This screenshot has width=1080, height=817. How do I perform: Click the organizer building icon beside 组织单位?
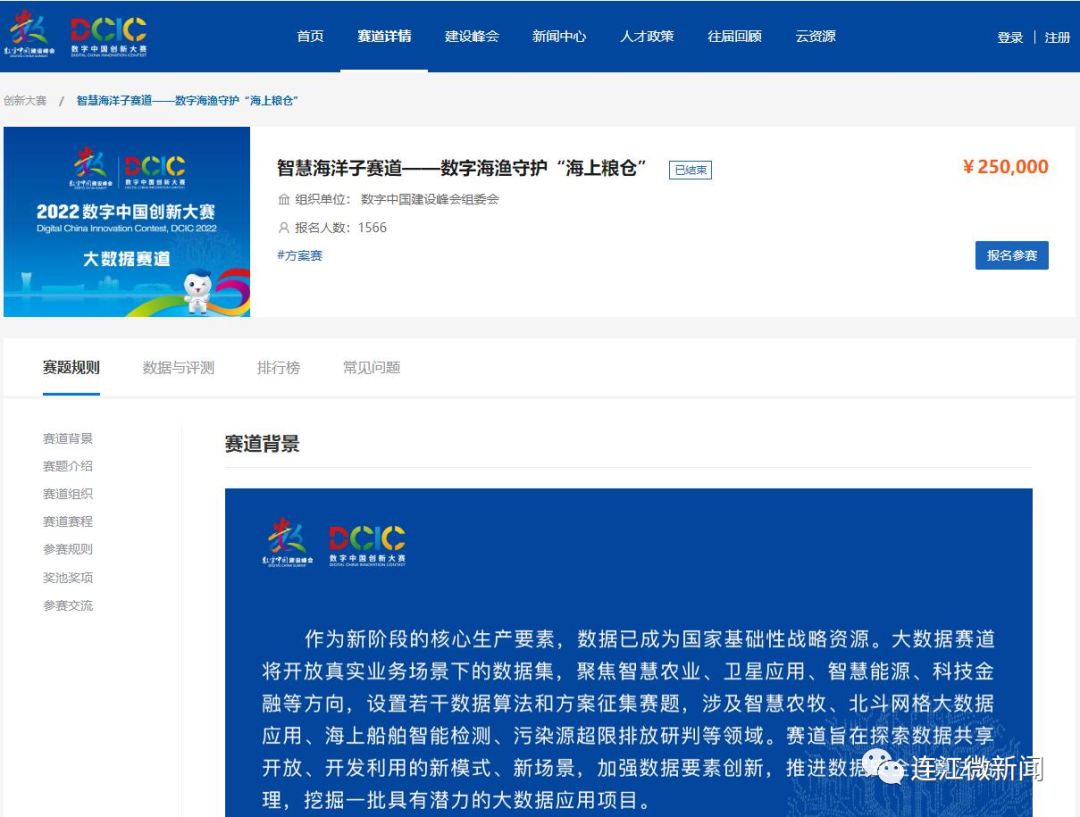click(284, 200)
